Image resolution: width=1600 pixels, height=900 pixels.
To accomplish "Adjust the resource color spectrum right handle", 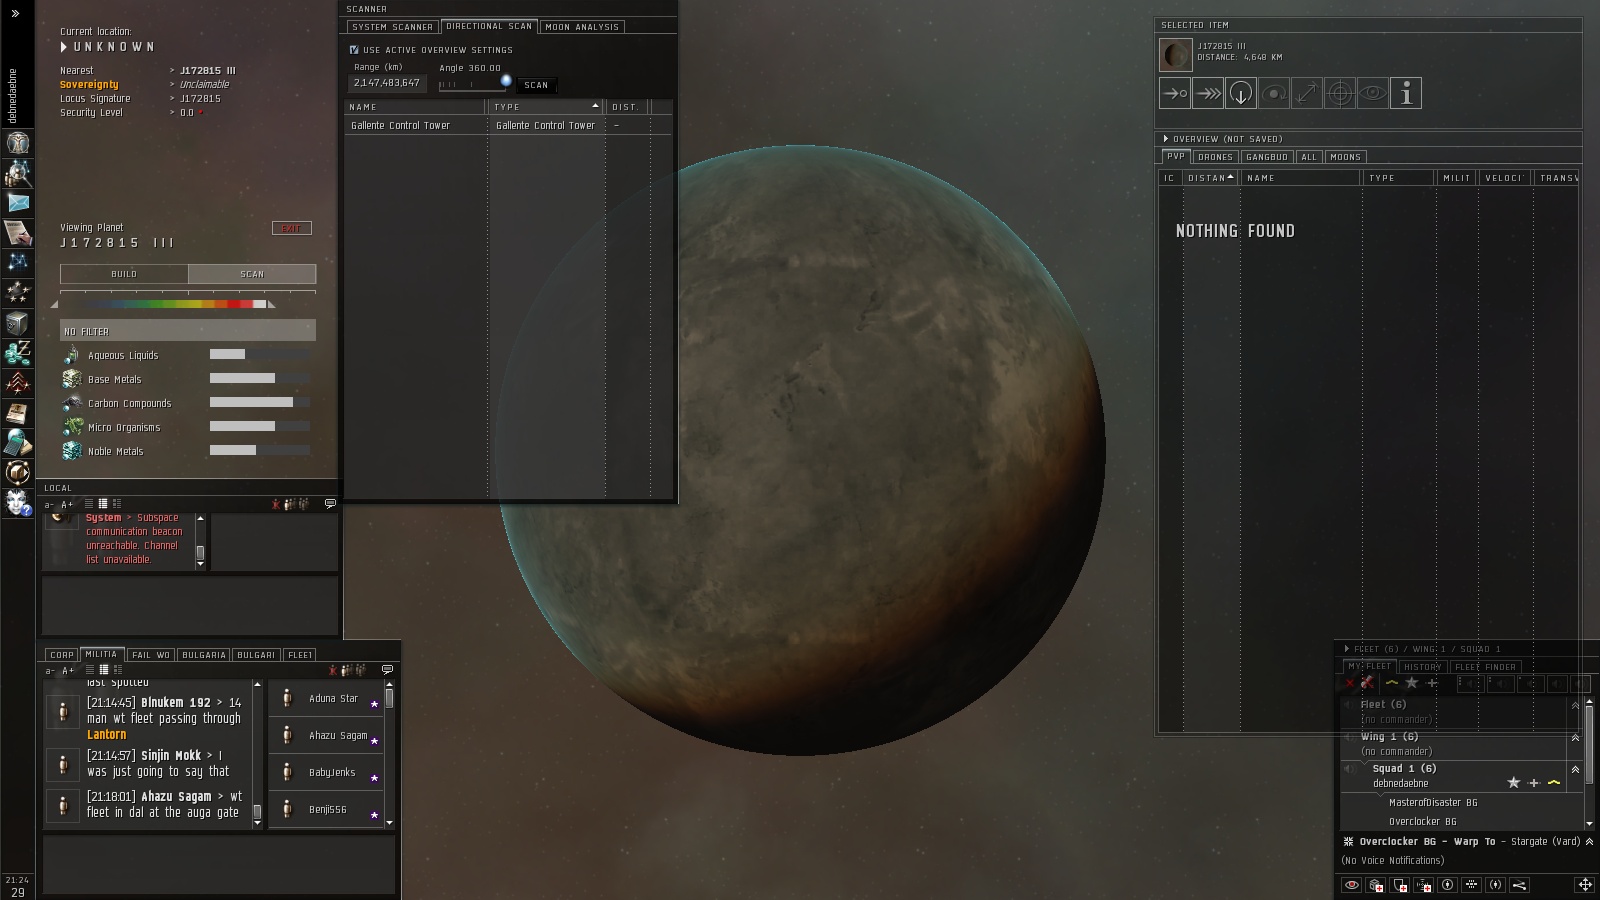I will (271, 304).
